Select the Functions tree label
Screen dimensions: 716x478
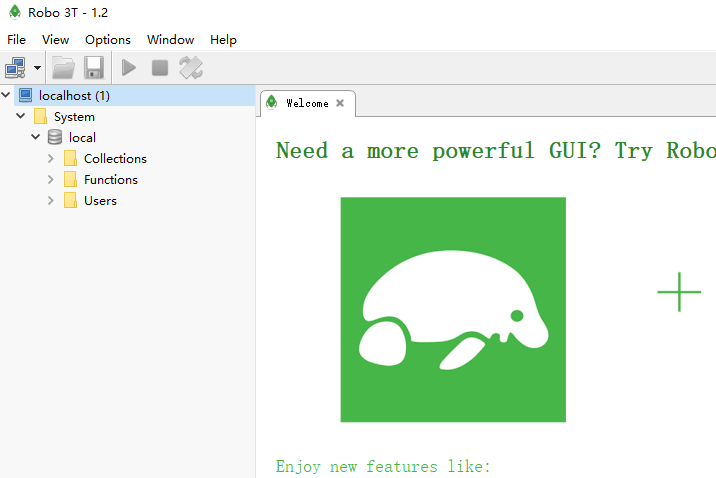click(x=111, y=179)
